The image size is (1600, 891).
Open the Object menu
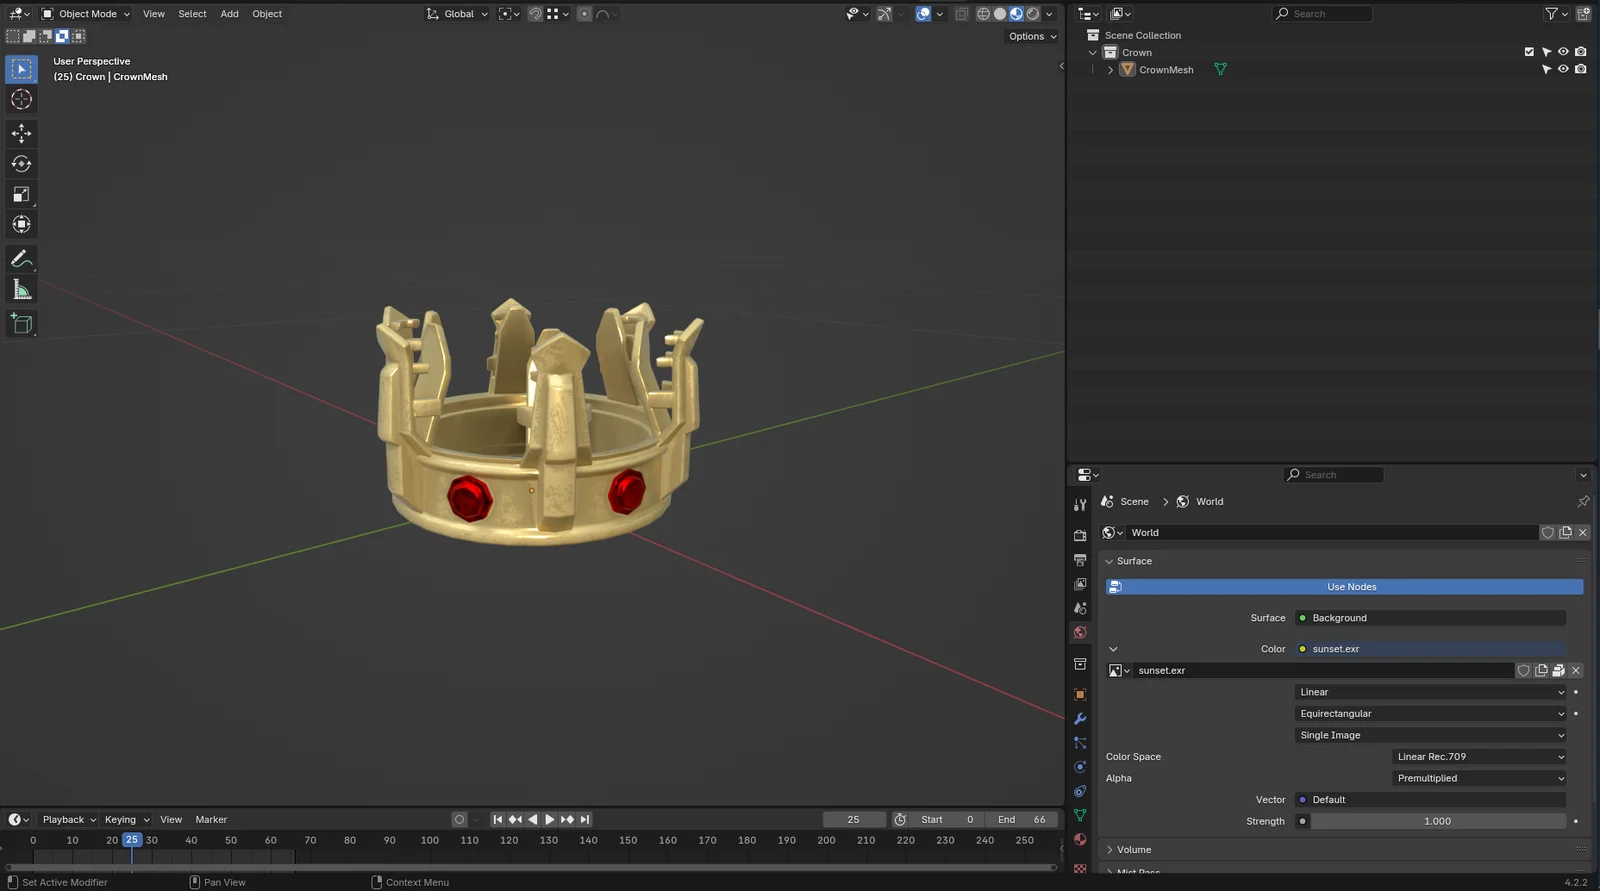tap(267, 14)
